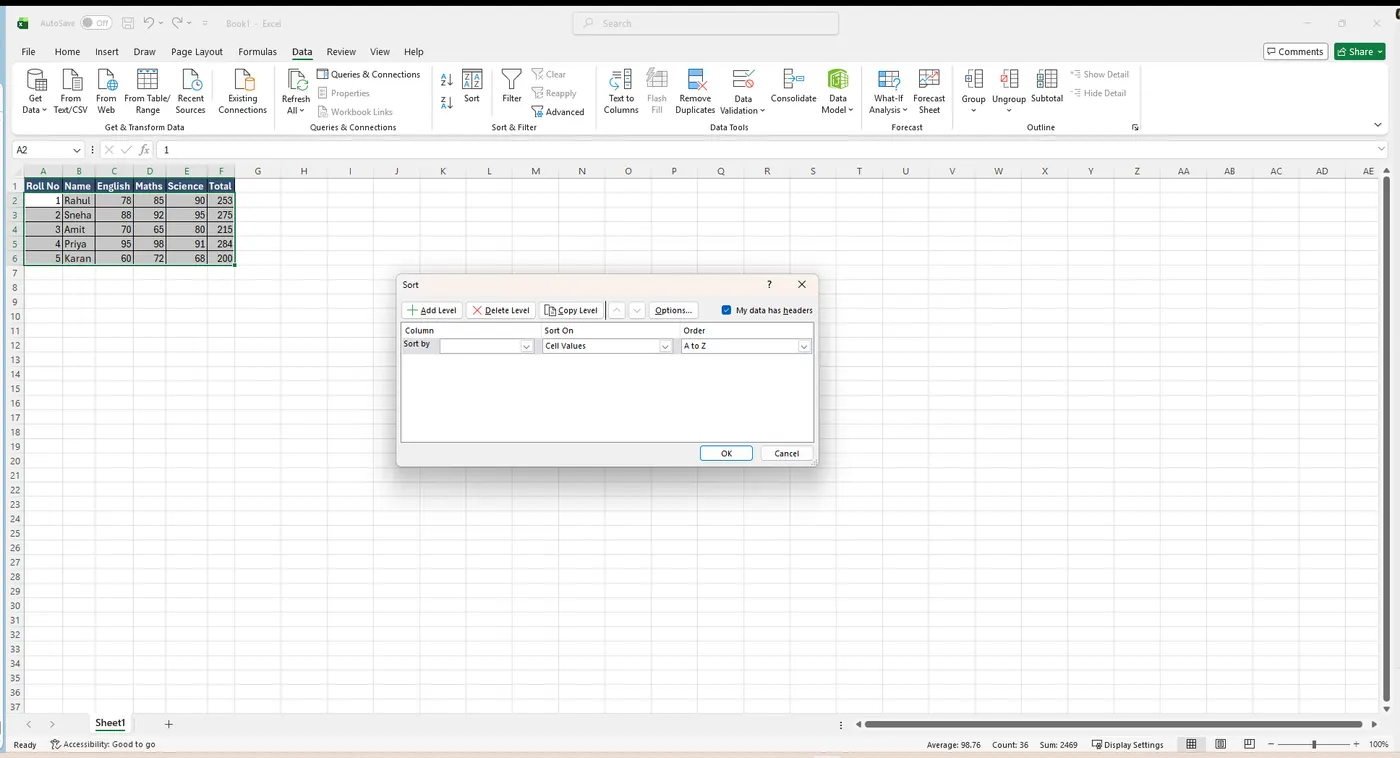This screenshot has height=758, width=1400.
Task: Click the horizontal scrollbar
Action: [x=1113, y=724]
